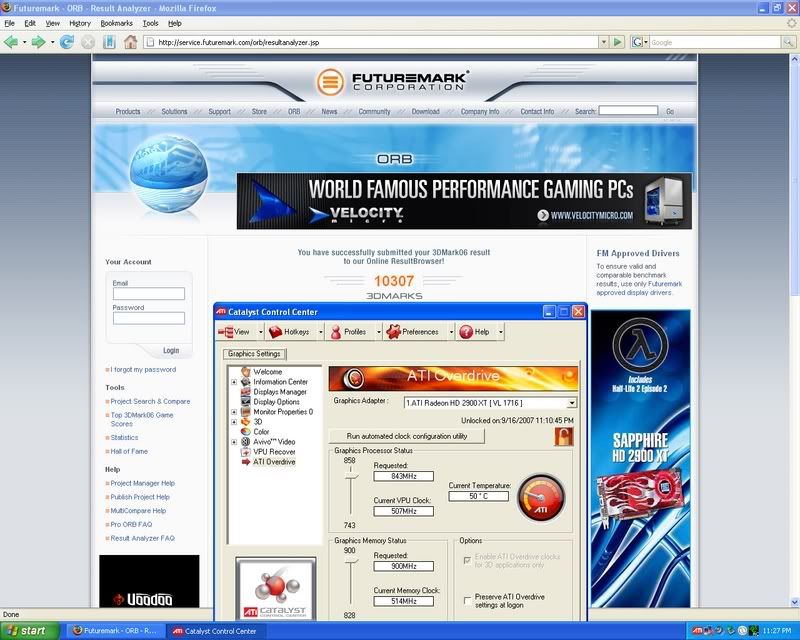Viewport: 800px width, 640px height.
Task: Open the Products item in Futuremark navigation
Action: click(128, 111)
